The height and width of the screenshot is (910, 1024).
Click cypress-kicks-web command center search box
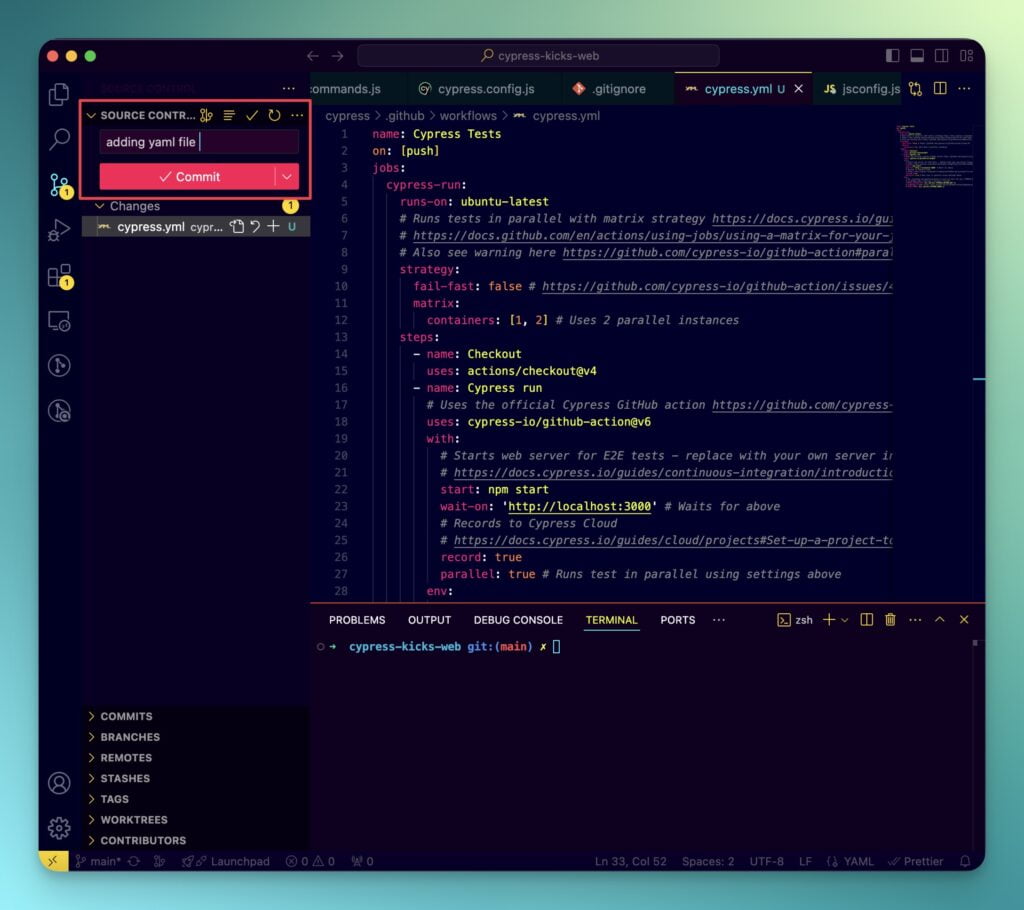point(539,56)
